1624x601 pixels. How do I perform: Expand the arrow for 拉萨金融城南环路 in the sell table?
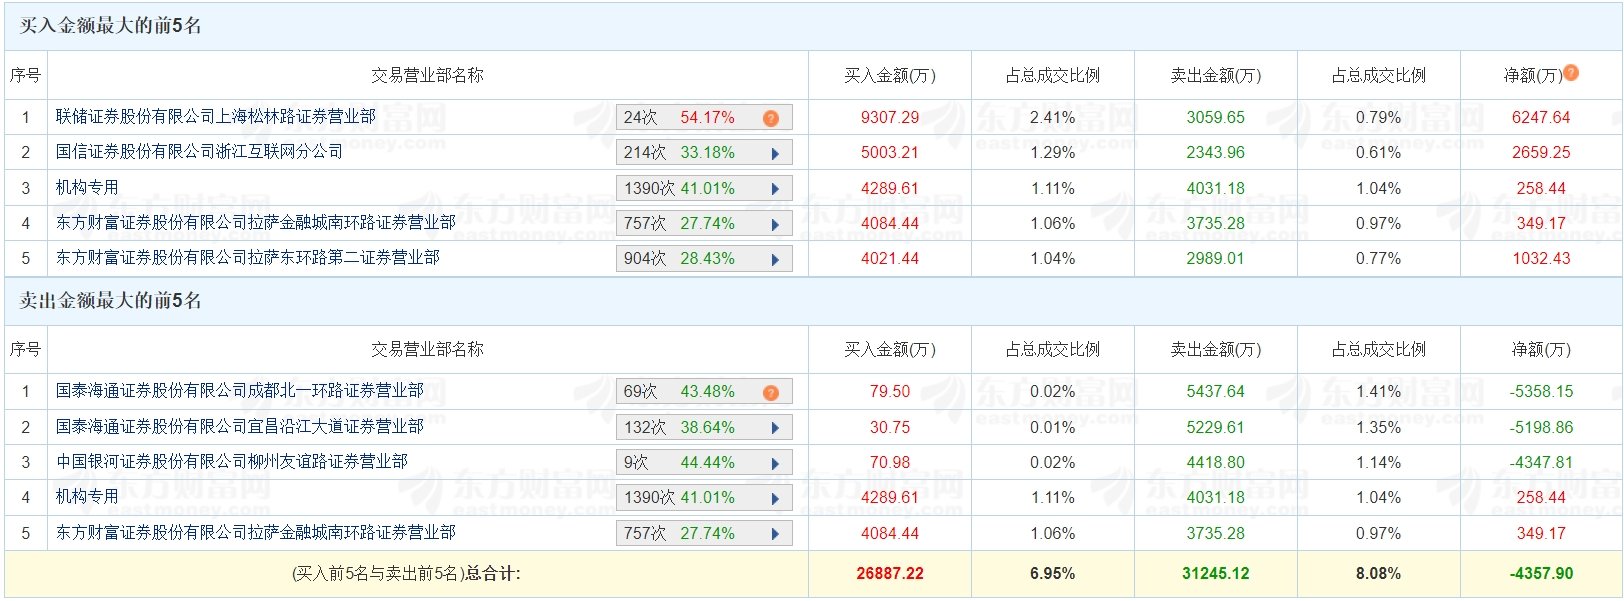775,534
